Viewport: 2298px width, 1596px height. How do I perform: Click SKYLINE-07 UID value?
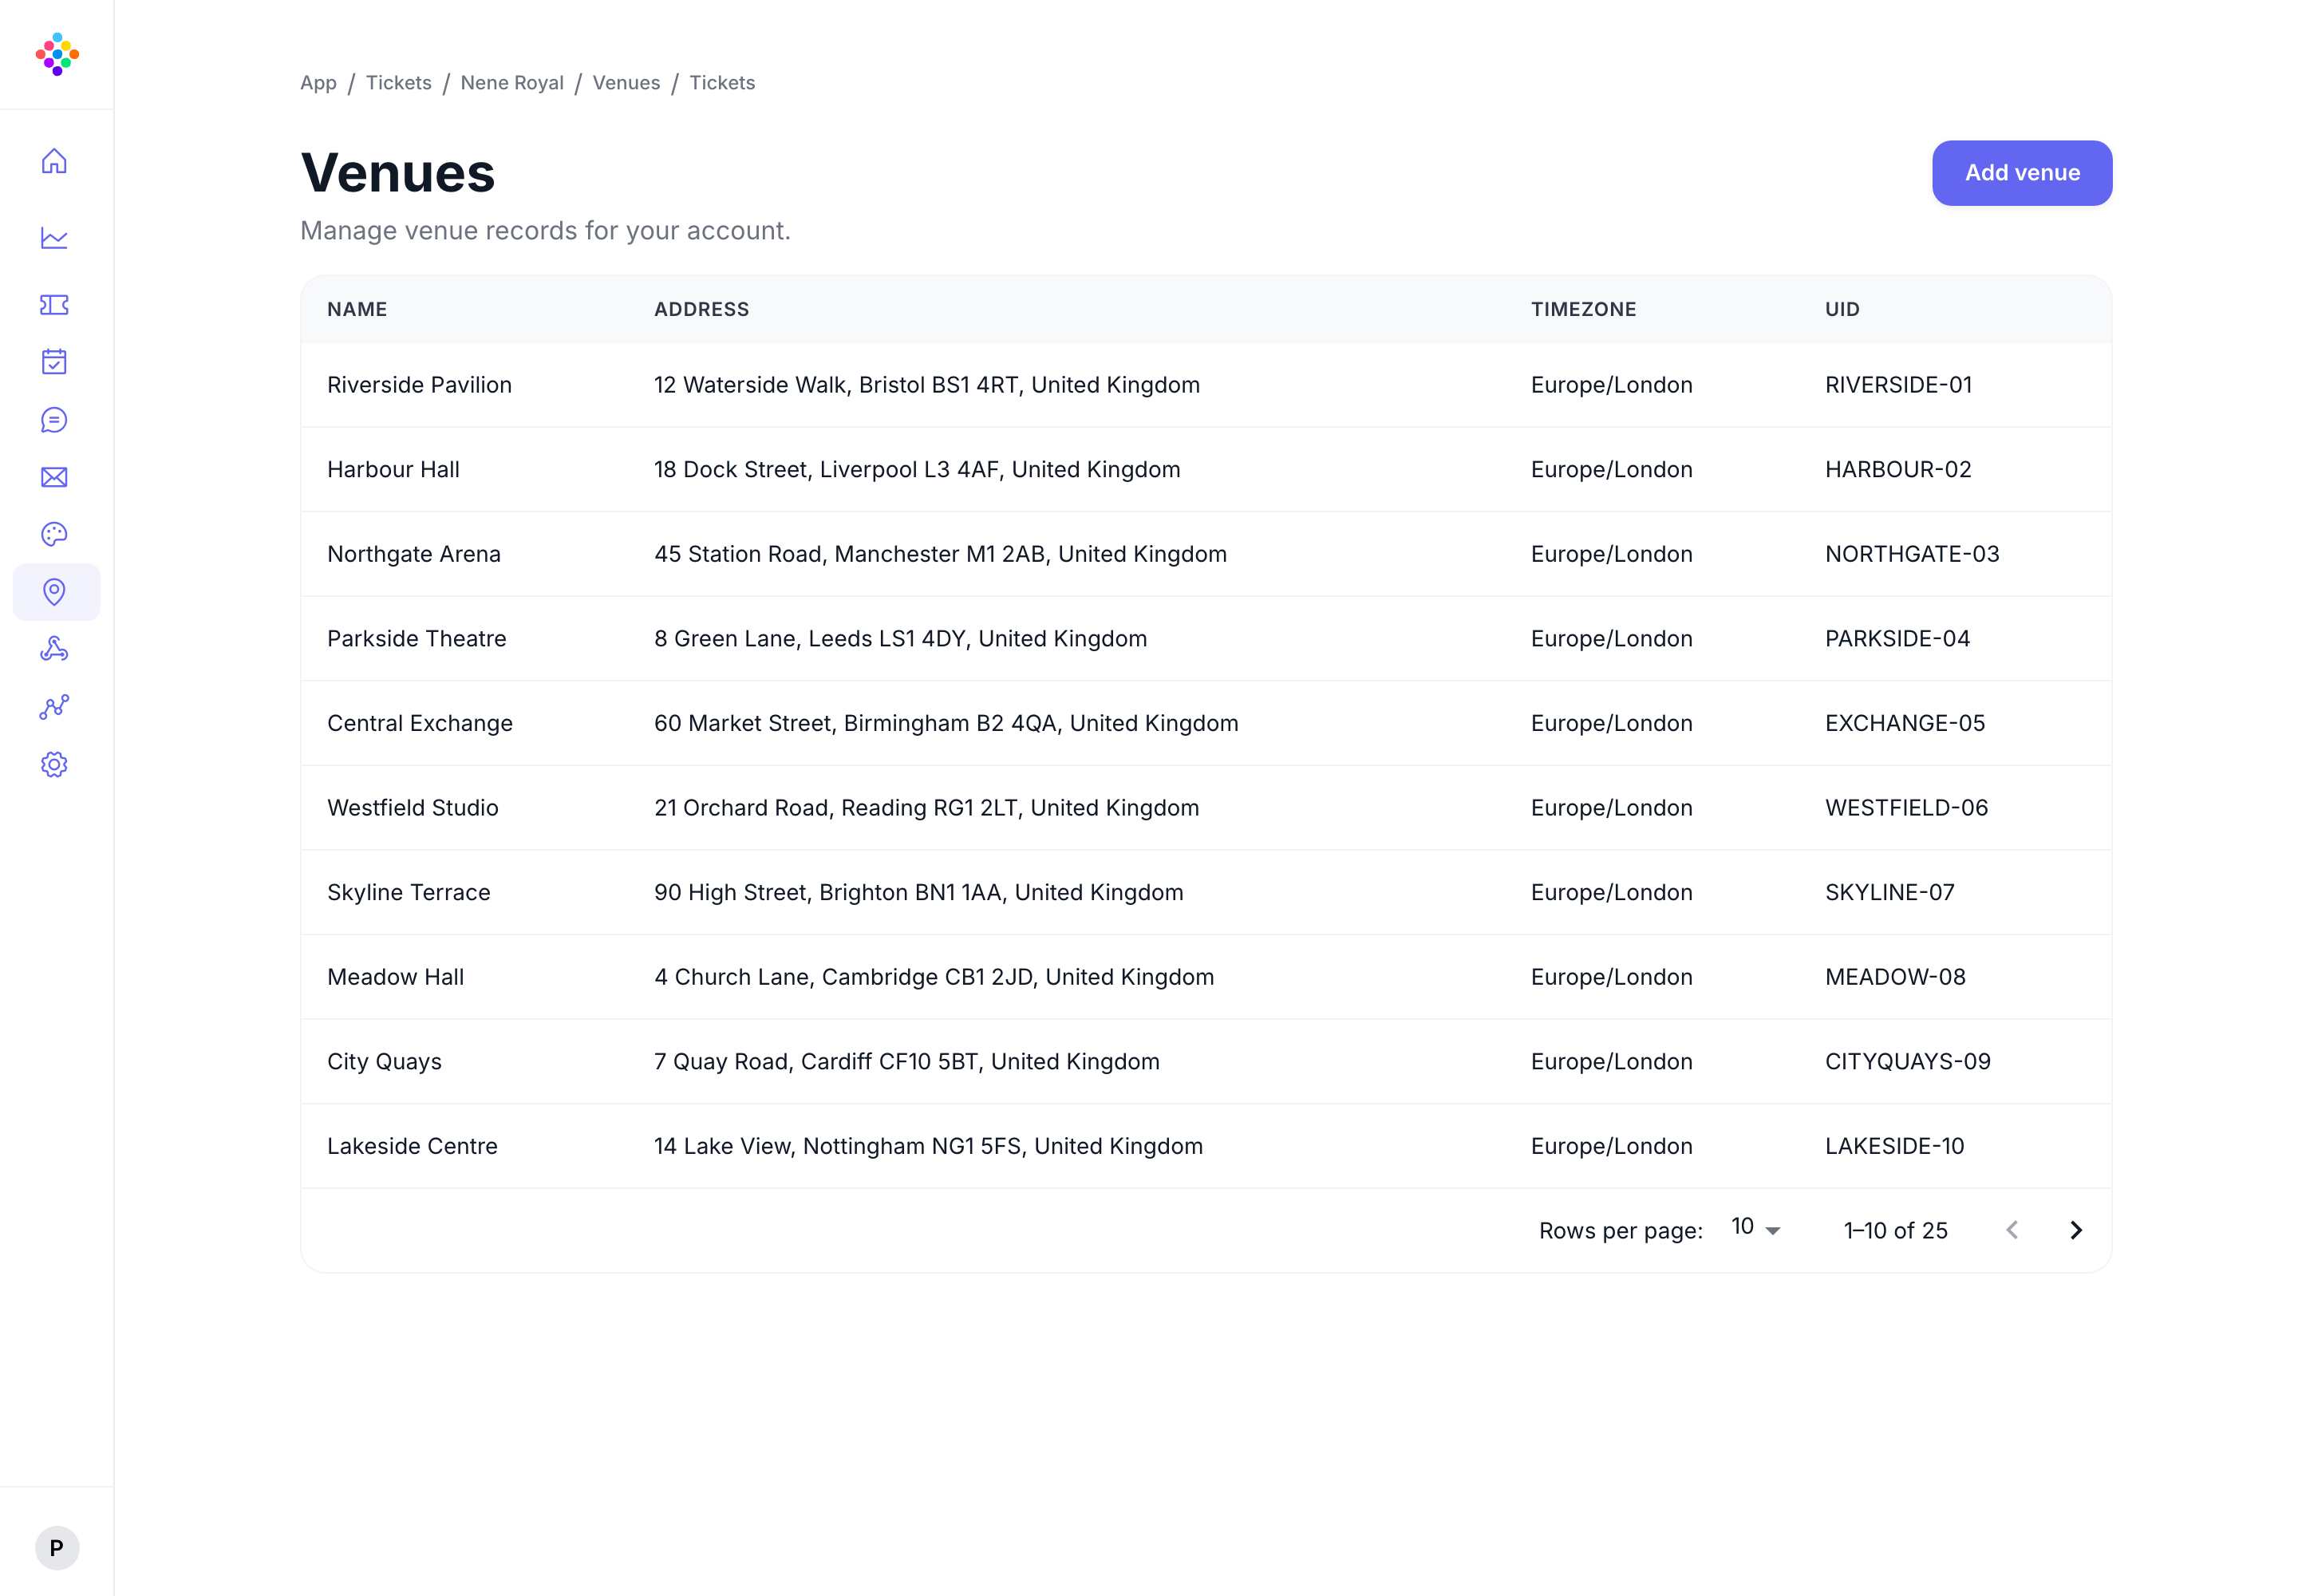pyautogui.click(x=1889, y=892)
